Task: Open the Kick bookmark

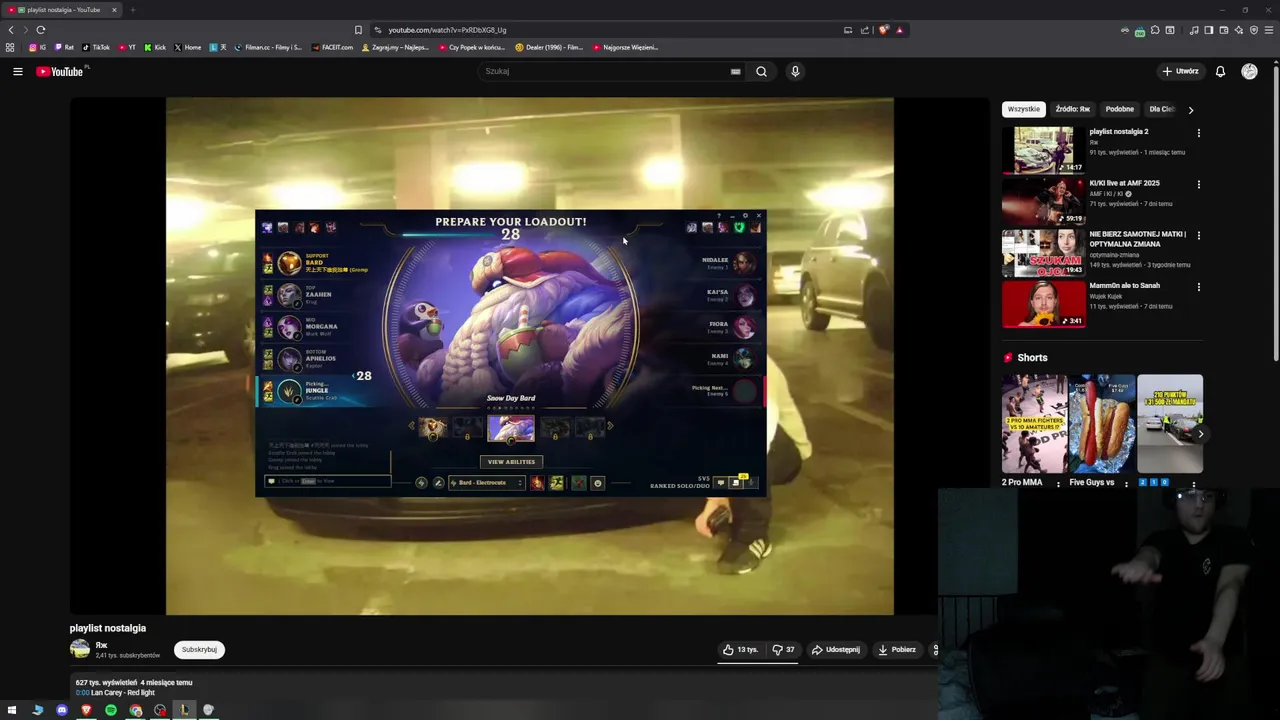Action: click(x=155, y=47)
